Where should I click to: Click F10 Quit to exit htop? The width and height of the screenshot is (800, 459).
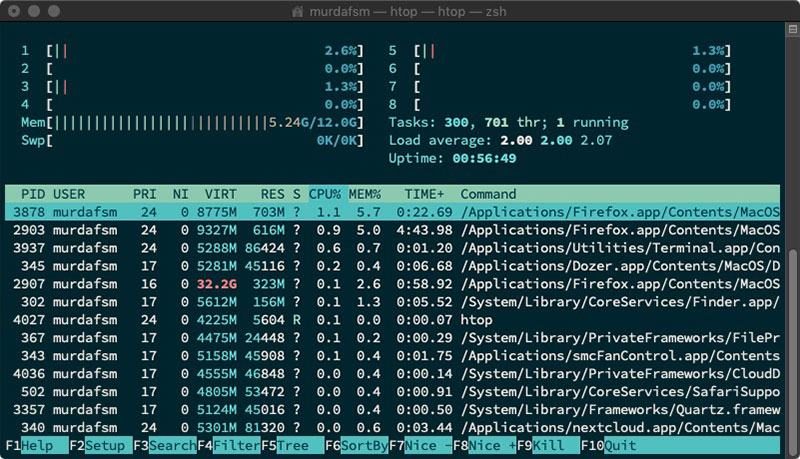[619, 446]
